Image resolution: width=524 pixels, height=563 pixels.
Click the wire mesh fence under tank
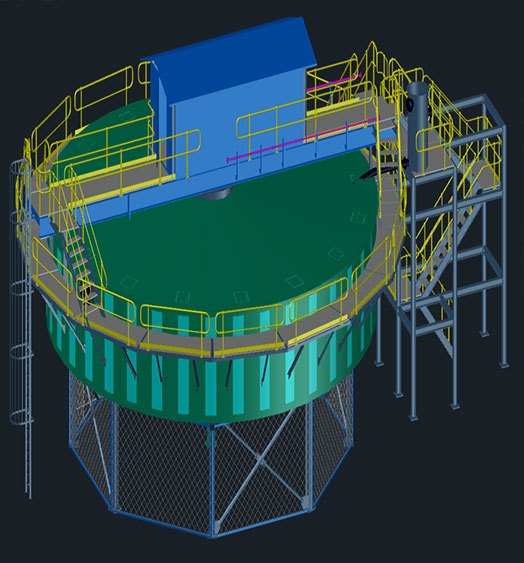coord(212,463)
